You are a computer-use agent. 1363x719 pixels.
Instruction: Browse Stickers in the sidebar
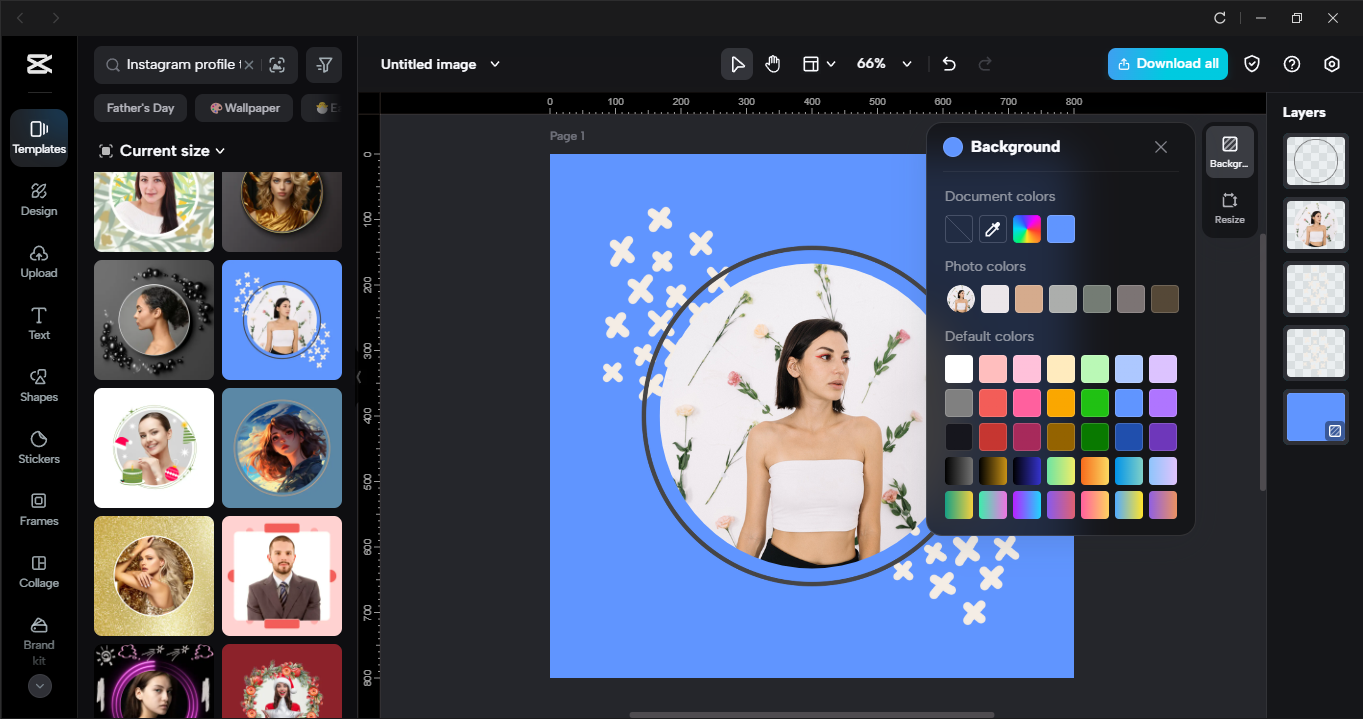[38, 448]
